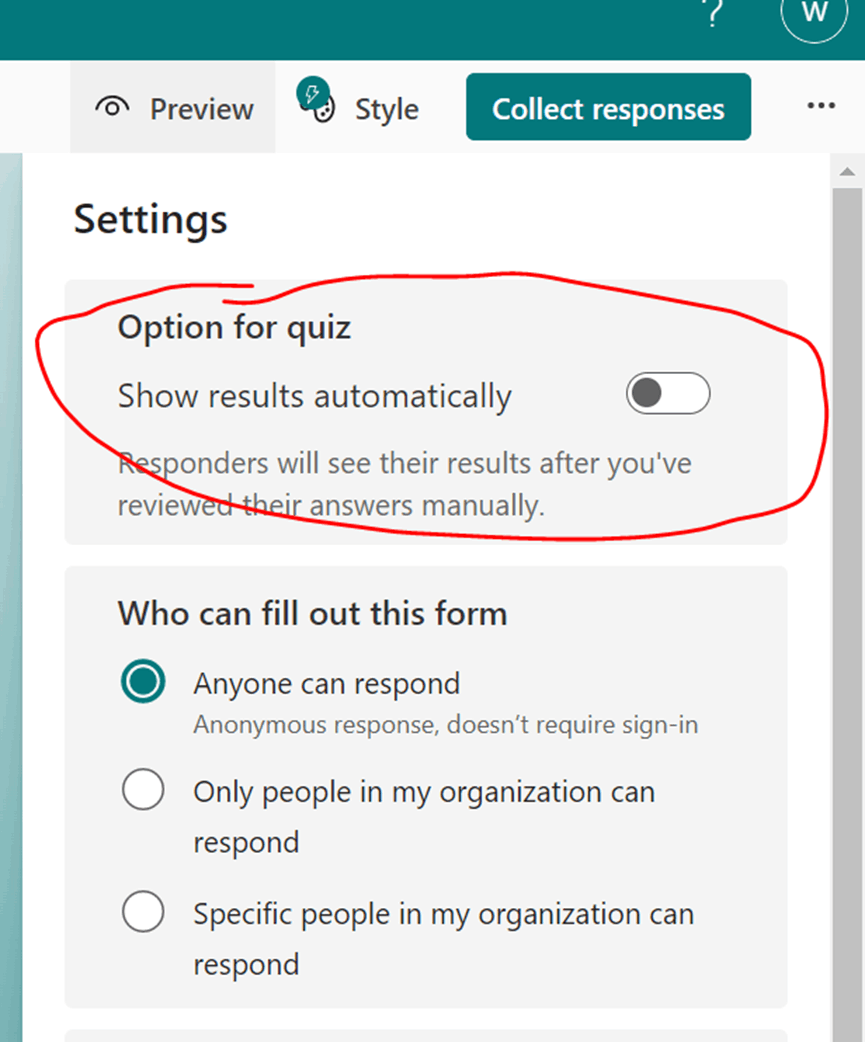Open the account menu via W avatar
Image resolution: width=865 pixels, height=1042 pixels.
click(815, 13)
